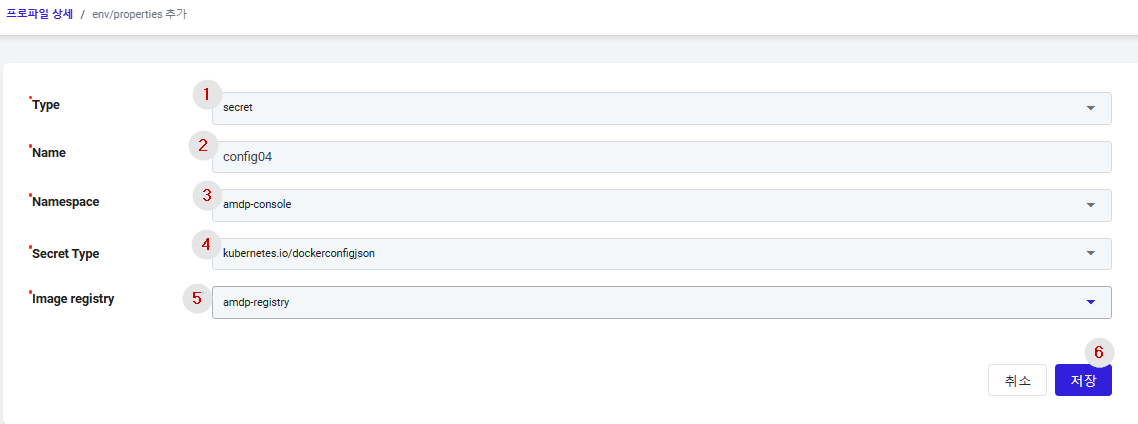Click the step 2 number badge
The height and width of the screenshot is (424, 1138).
(203, 144)
